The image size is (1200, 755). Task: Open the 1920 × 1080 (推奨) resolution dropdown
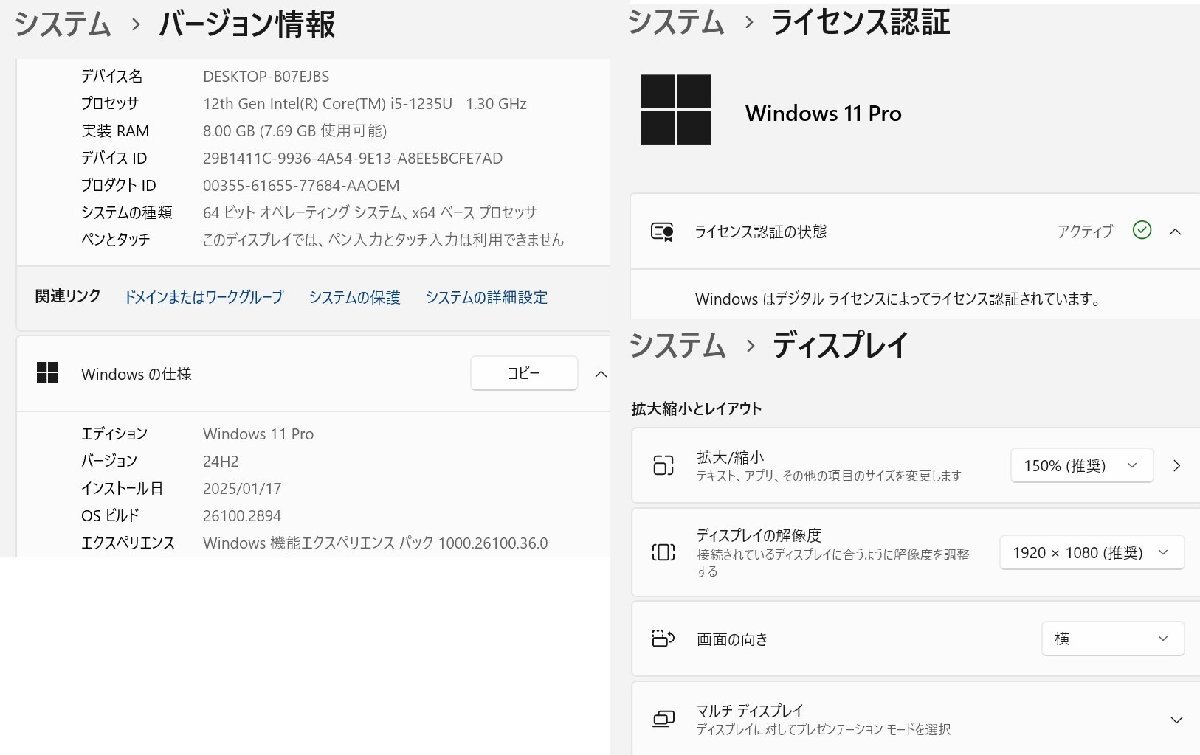click(x=1092, y=552)
